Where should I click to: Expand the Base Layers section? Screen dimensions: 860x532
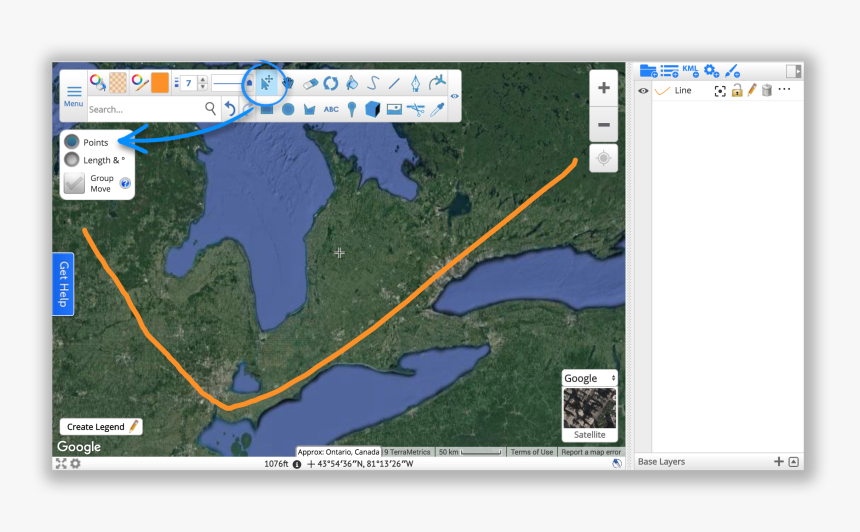[793, 461]
